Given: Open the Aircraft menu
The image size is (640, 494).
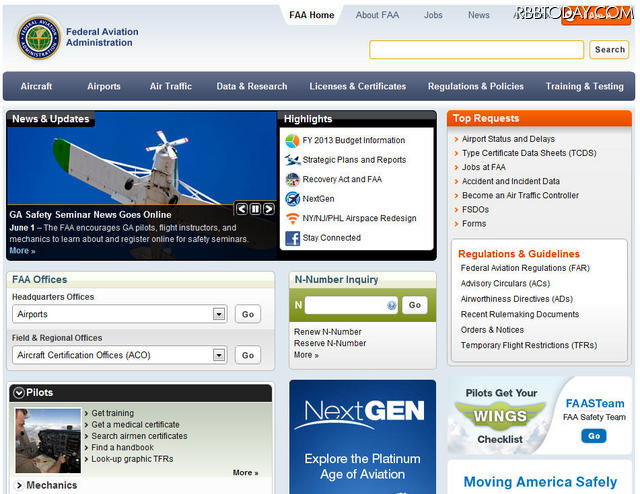Looking at the screenshot, I should pyautogui.click(x=36, y=86).
